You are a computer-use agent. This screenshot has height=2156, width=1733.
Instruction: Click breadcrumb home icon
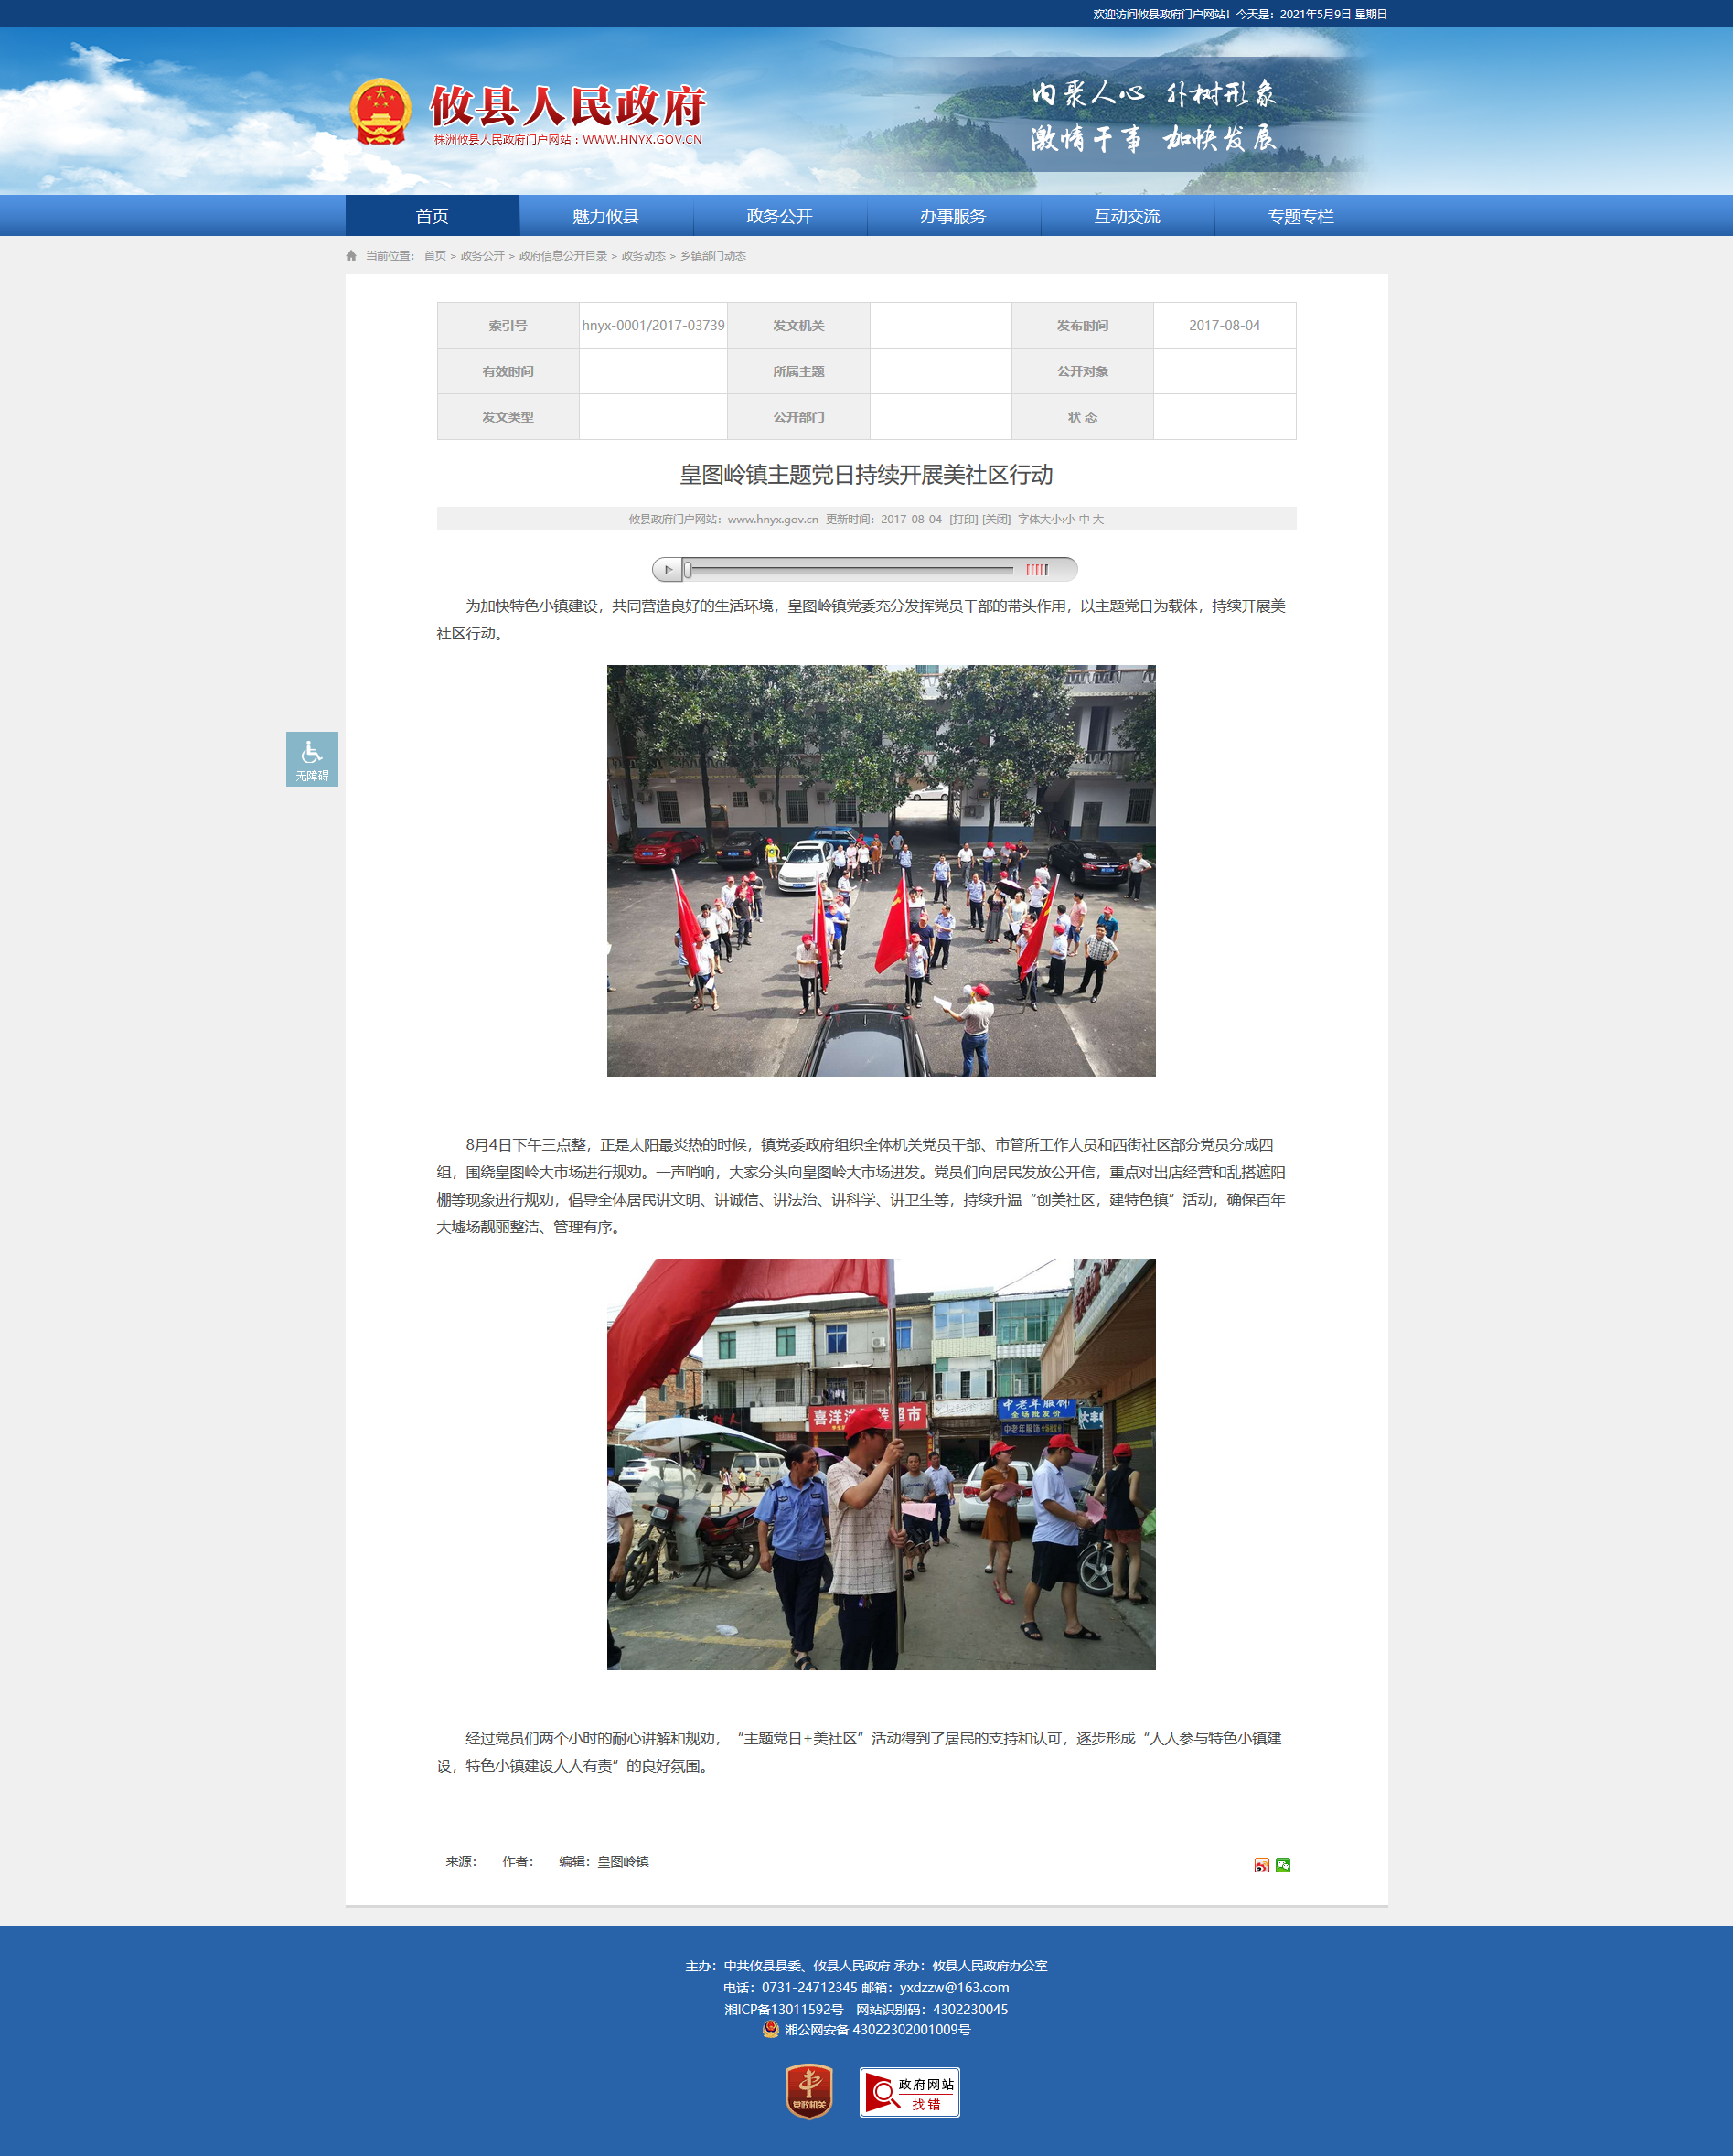(x=351, y=256)
